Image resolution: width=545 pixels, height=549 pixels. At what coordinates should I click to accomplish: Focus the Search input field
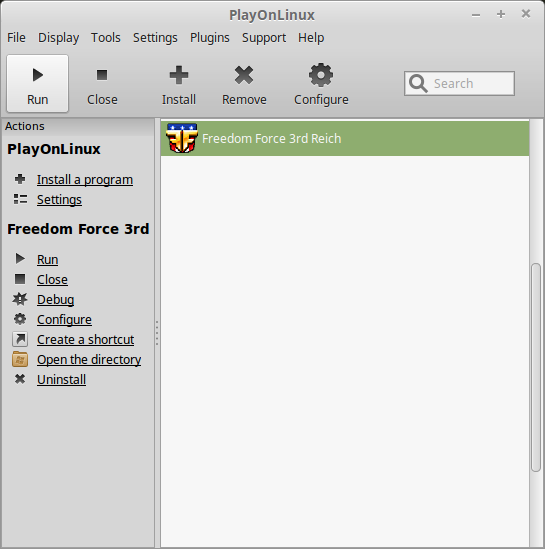click(x=459, y=83)
